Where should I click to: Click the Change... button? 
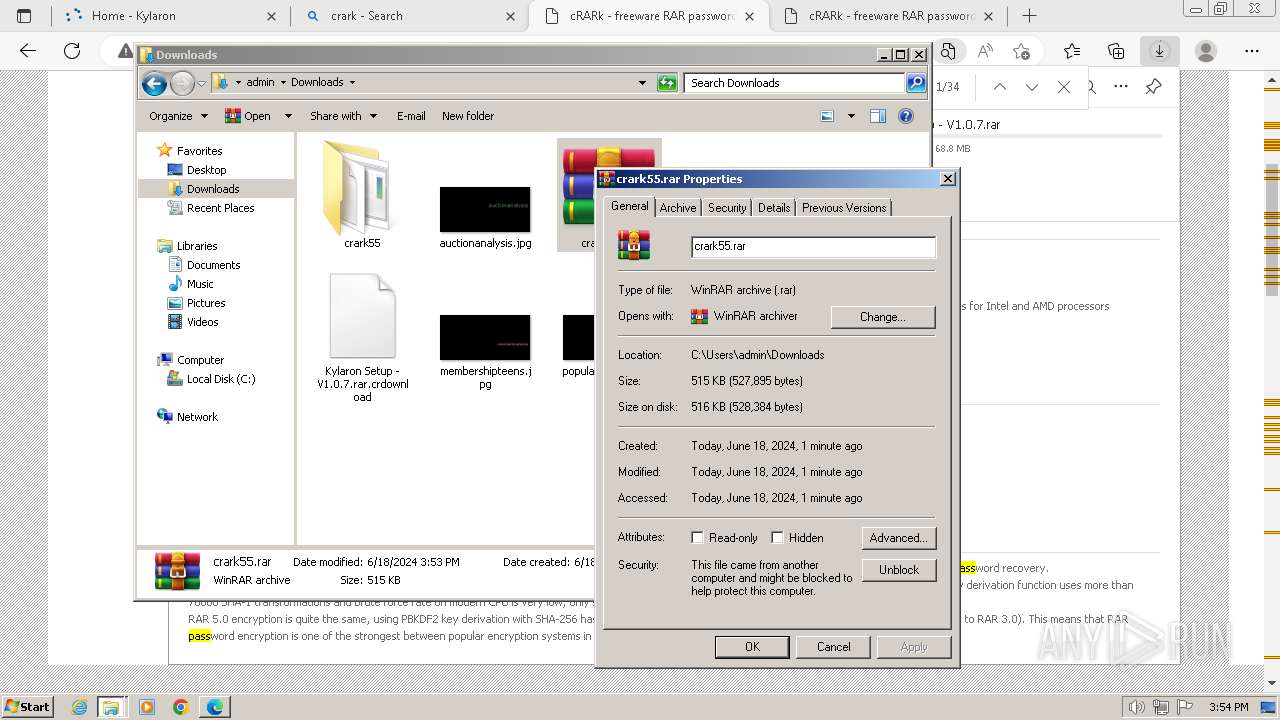(x=883, y=317)
